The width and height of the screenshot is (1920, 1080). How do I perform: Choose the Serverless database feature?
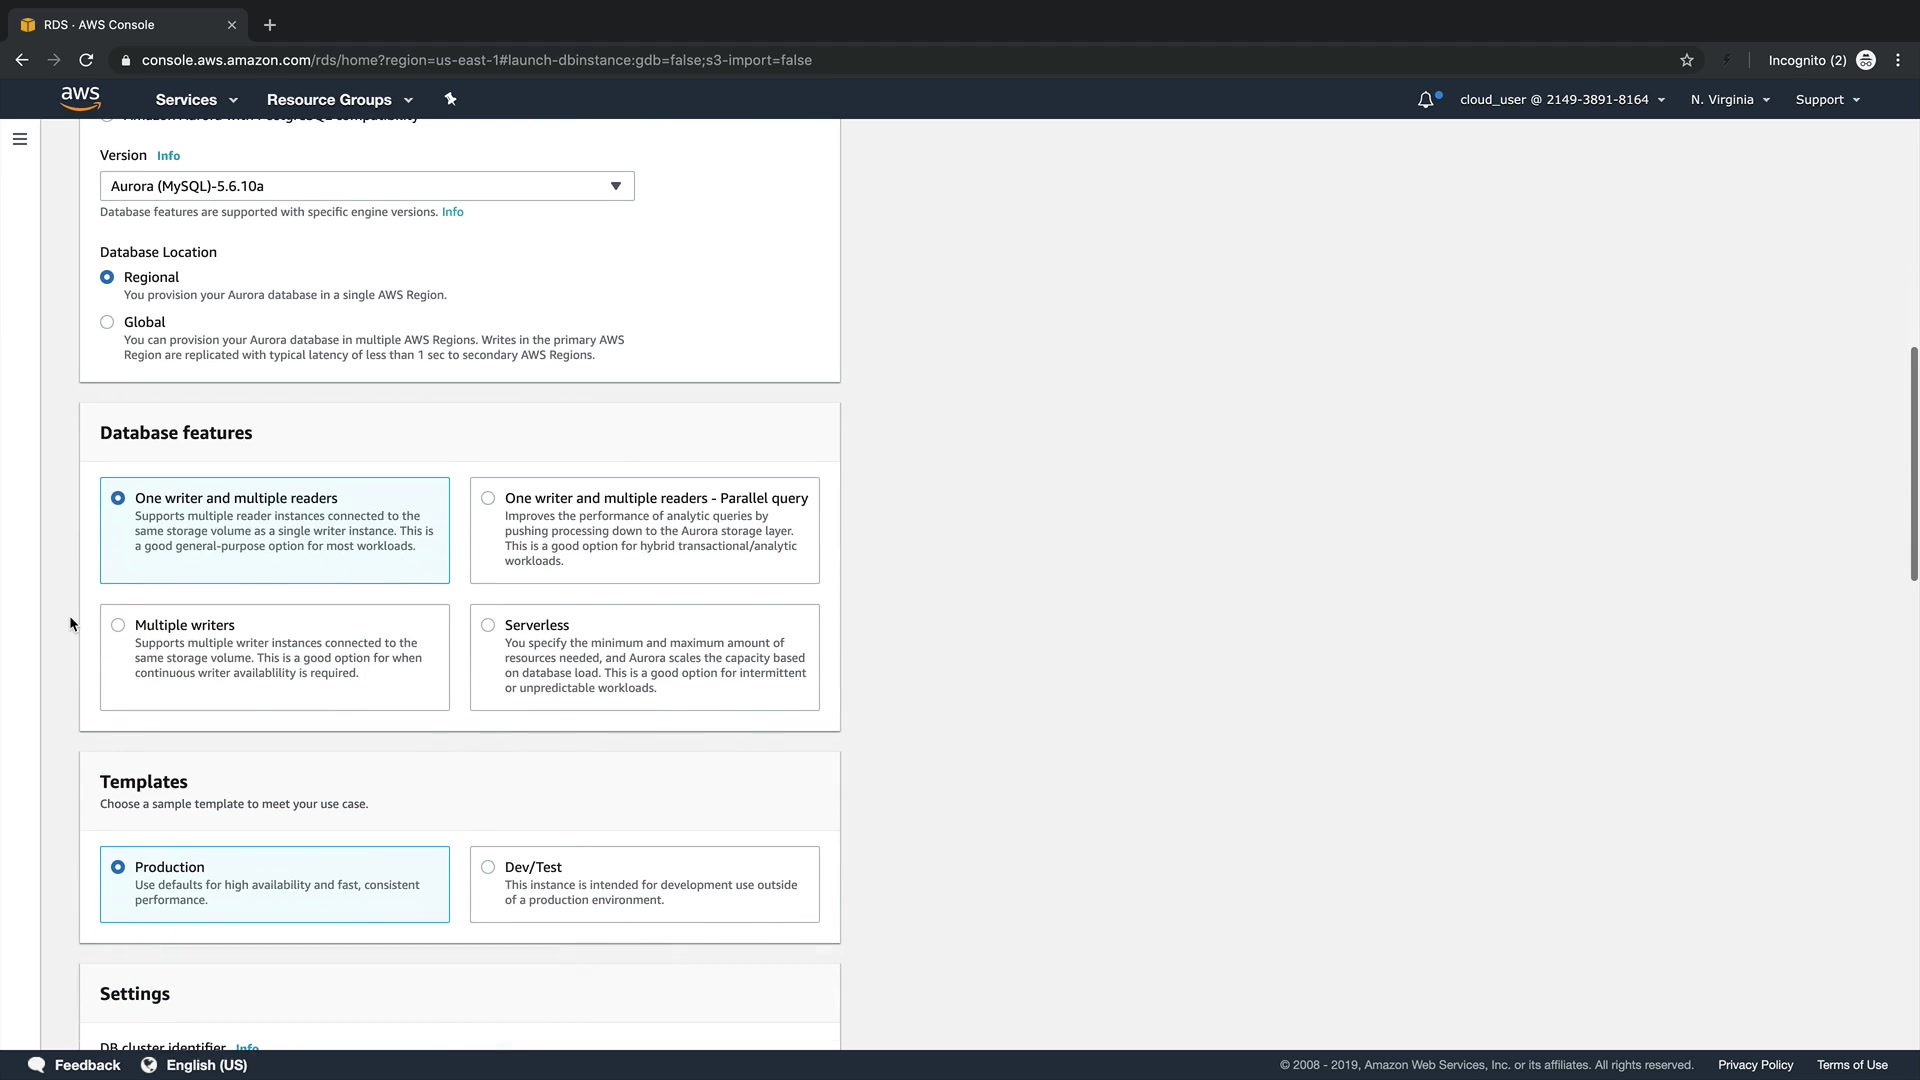pyautogui.click(x=488, y=625)
